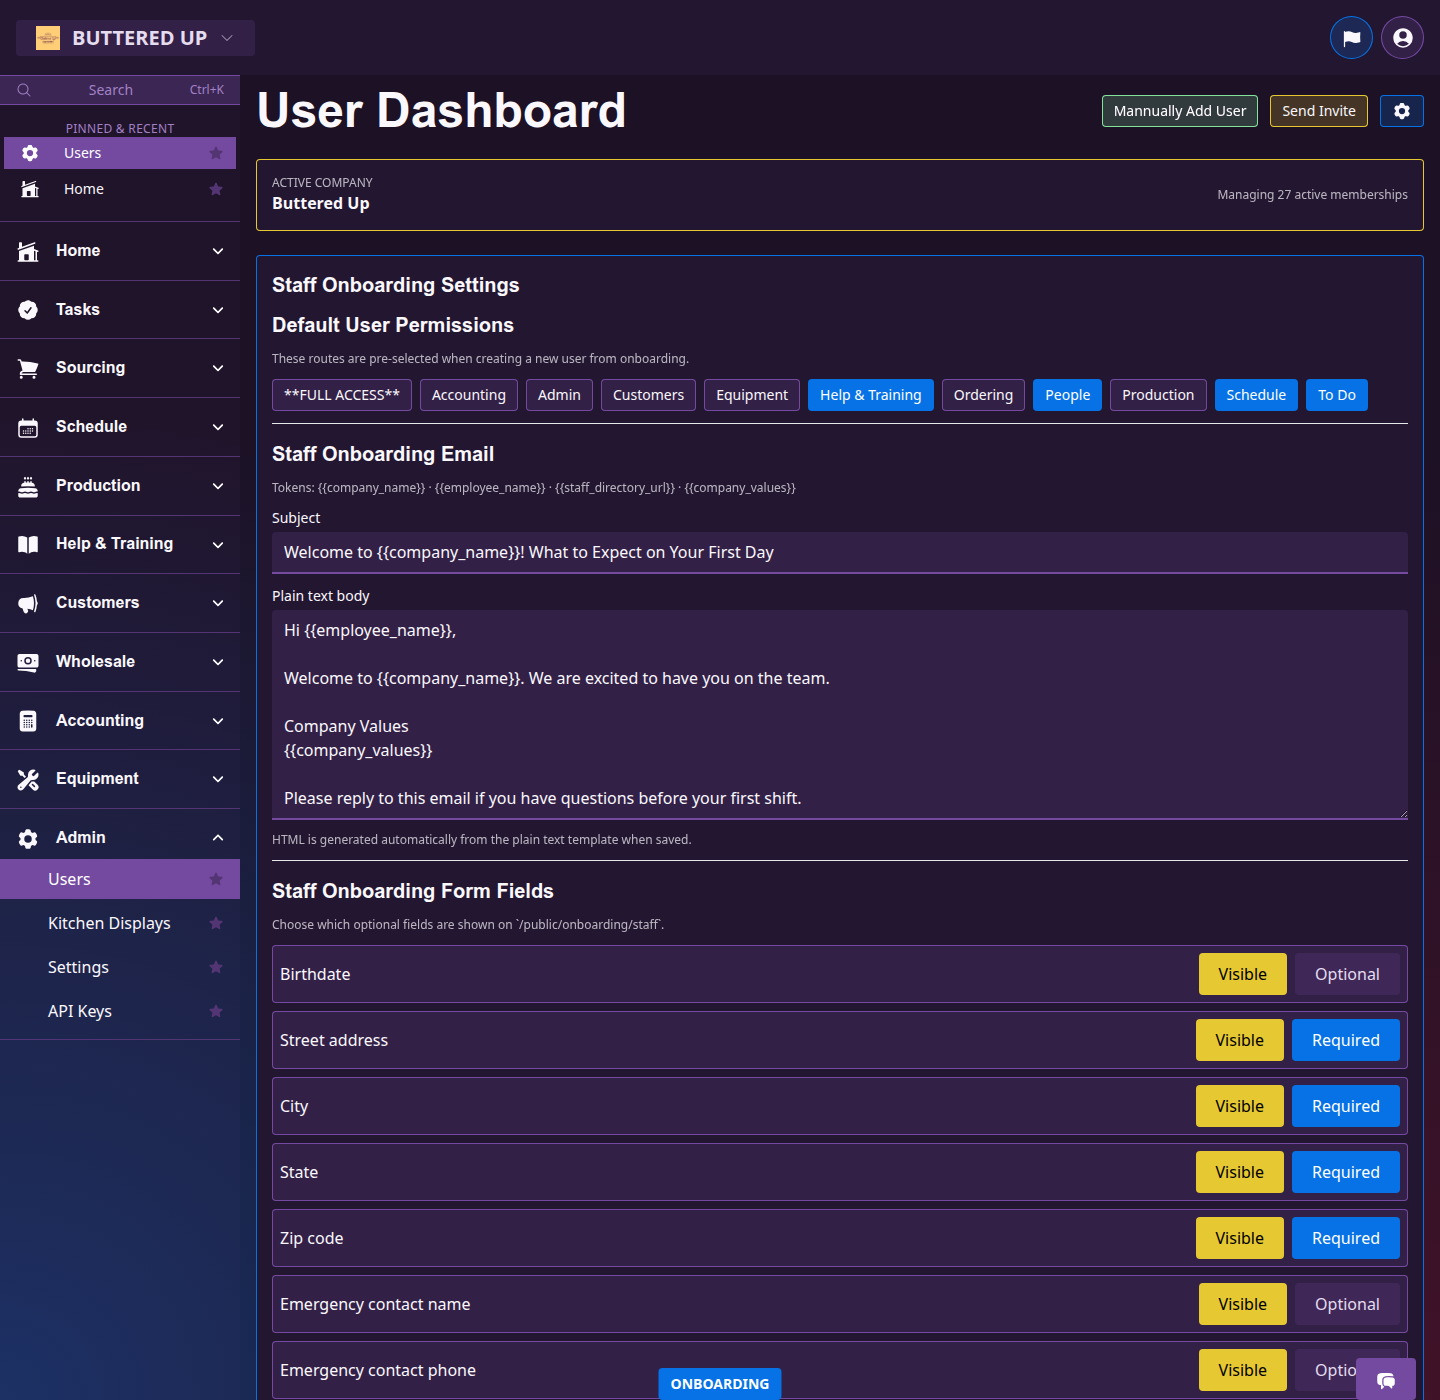Click the Production cake icon

tap(28, 485)
